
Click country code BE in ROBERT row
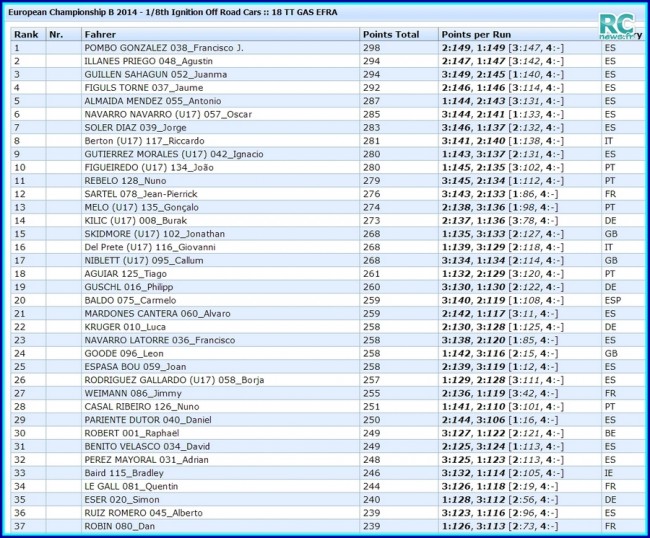point(610,433)
